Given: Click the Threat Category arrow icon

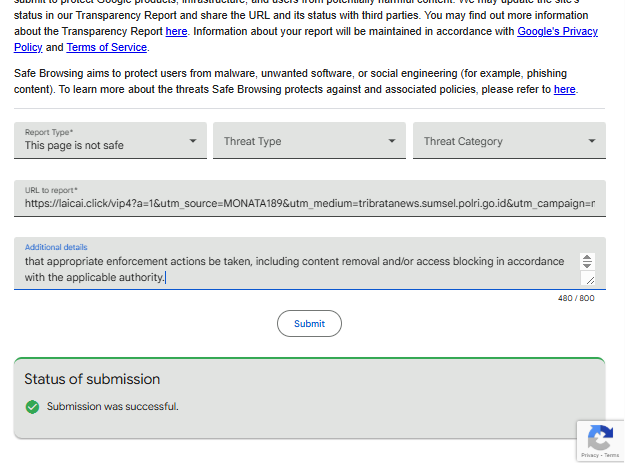Looking at the screenshot, I should pos(592,141).
